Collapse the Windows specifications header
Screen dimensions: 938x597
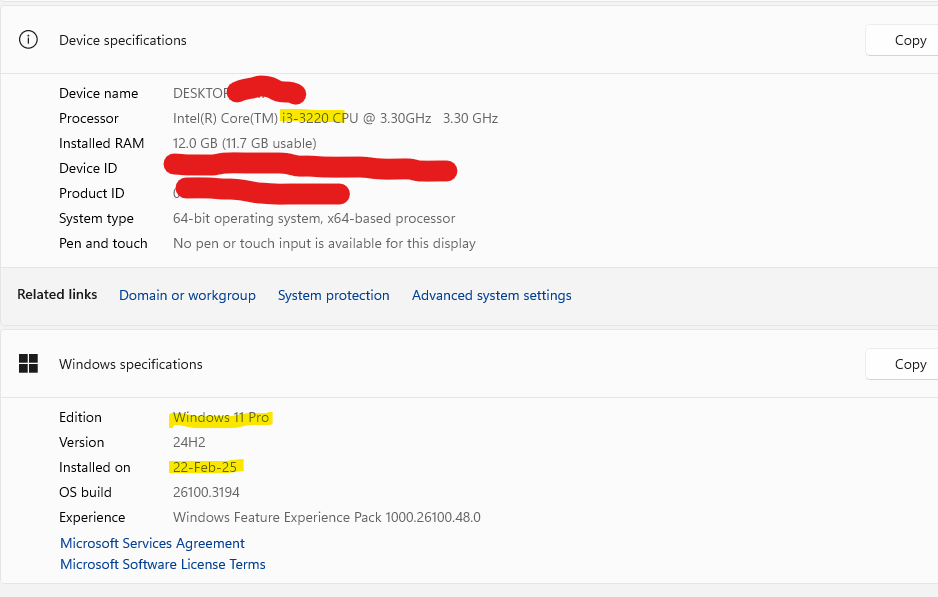(x=469, y=364)
